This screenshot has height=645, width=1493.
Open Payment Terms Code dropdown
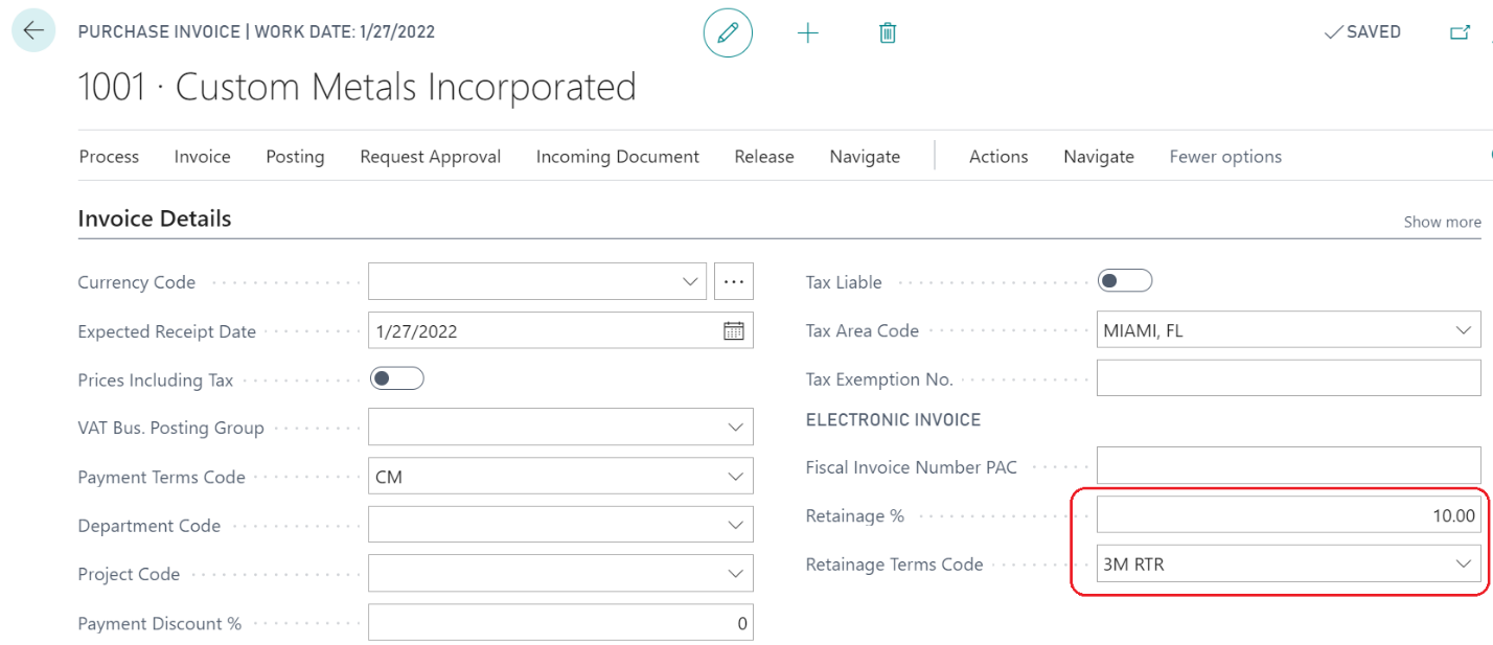click(736, 477)
